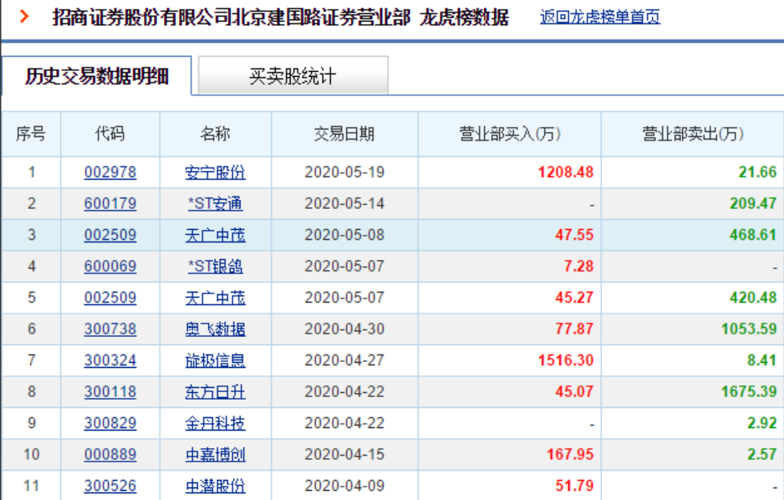The height and width of the screenshot is (500, 784).
Task: Open the 东方日升 stock link
Action: coord(215,392)
